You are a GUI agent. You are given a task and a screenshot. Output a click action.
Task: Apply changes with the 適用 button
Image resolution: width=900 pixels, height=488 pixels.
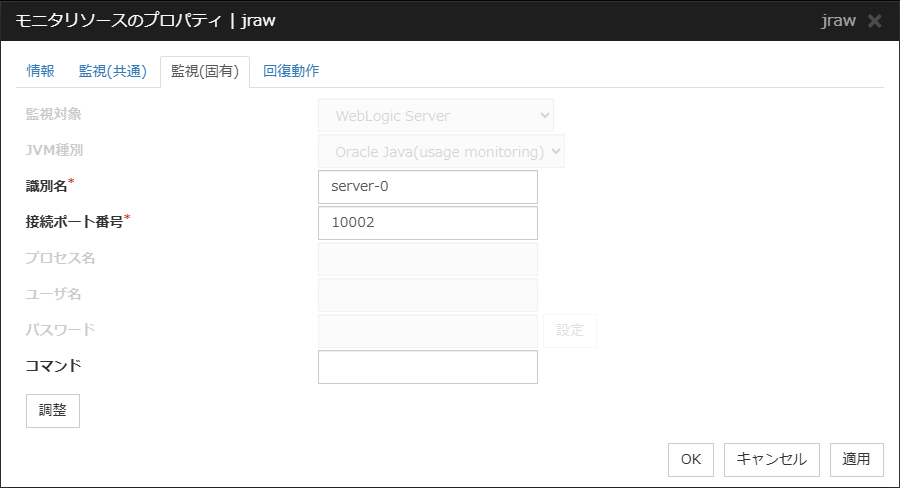pos(856,459)
